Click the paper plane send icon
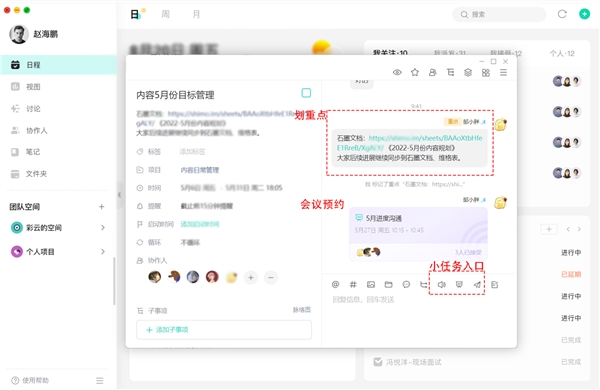The image size is (600, 390). coord(477,284)
